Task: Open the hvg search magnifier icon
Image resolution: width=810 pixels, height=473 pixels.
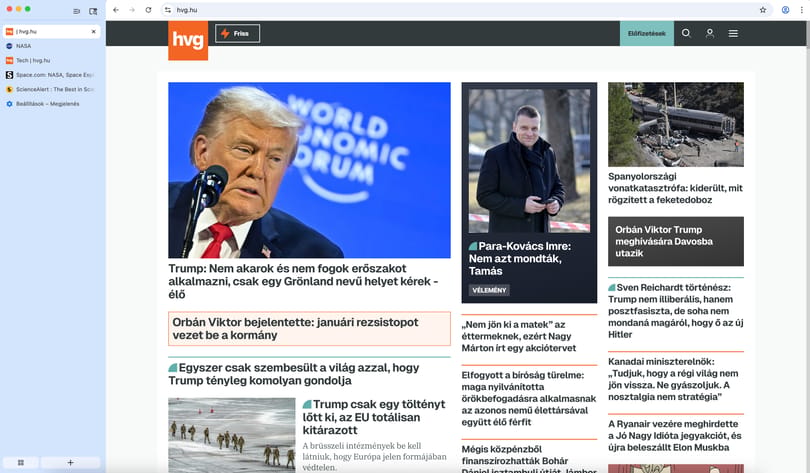Action: 686,33
